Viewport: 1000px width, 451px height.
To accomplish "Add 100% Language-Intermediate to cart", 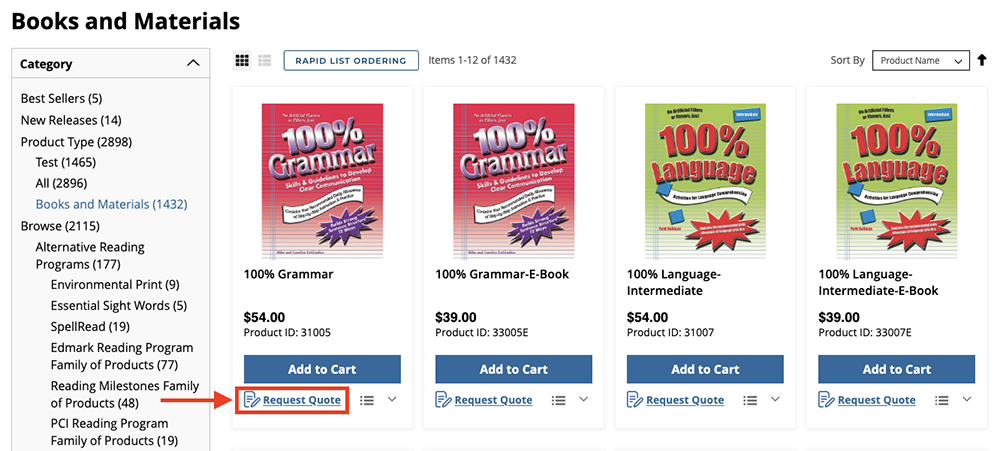I will 705,369.
